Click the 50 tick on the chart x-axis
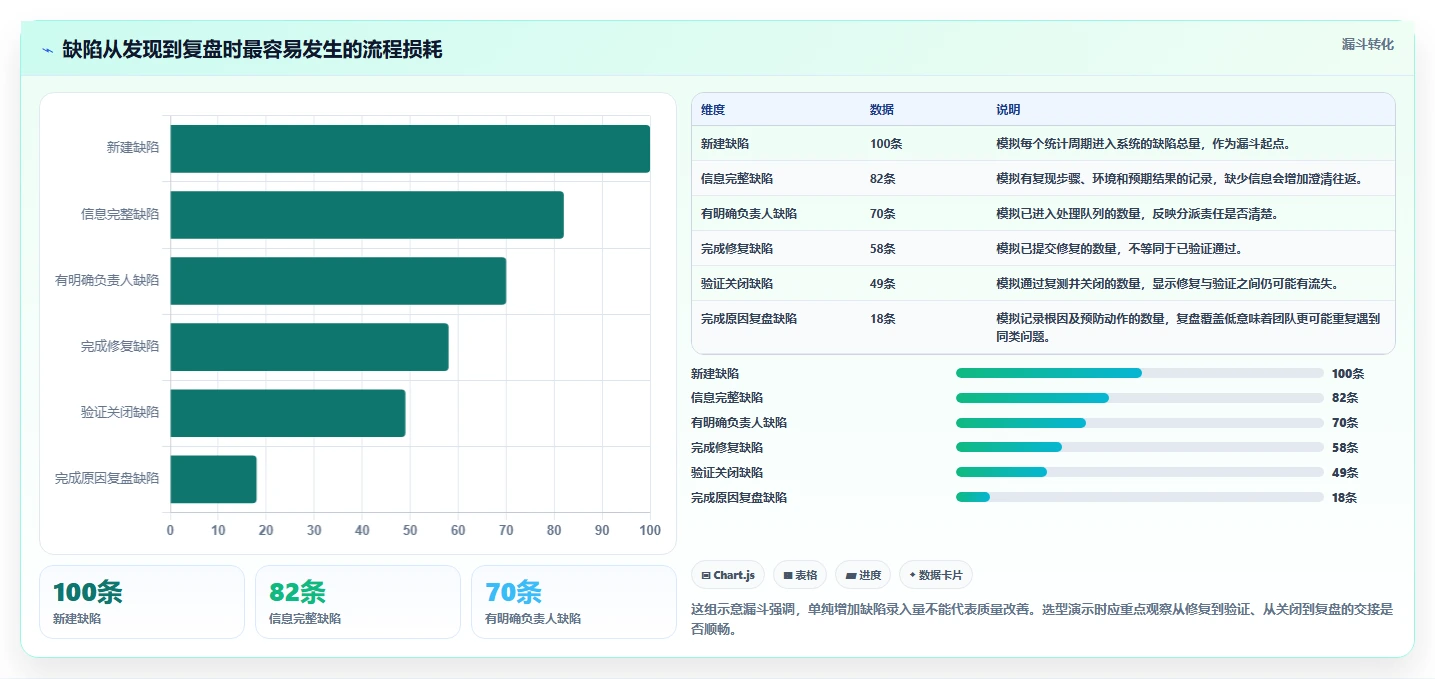The width and height of the screenshot is (1435, 679). (x=410, y=530)
